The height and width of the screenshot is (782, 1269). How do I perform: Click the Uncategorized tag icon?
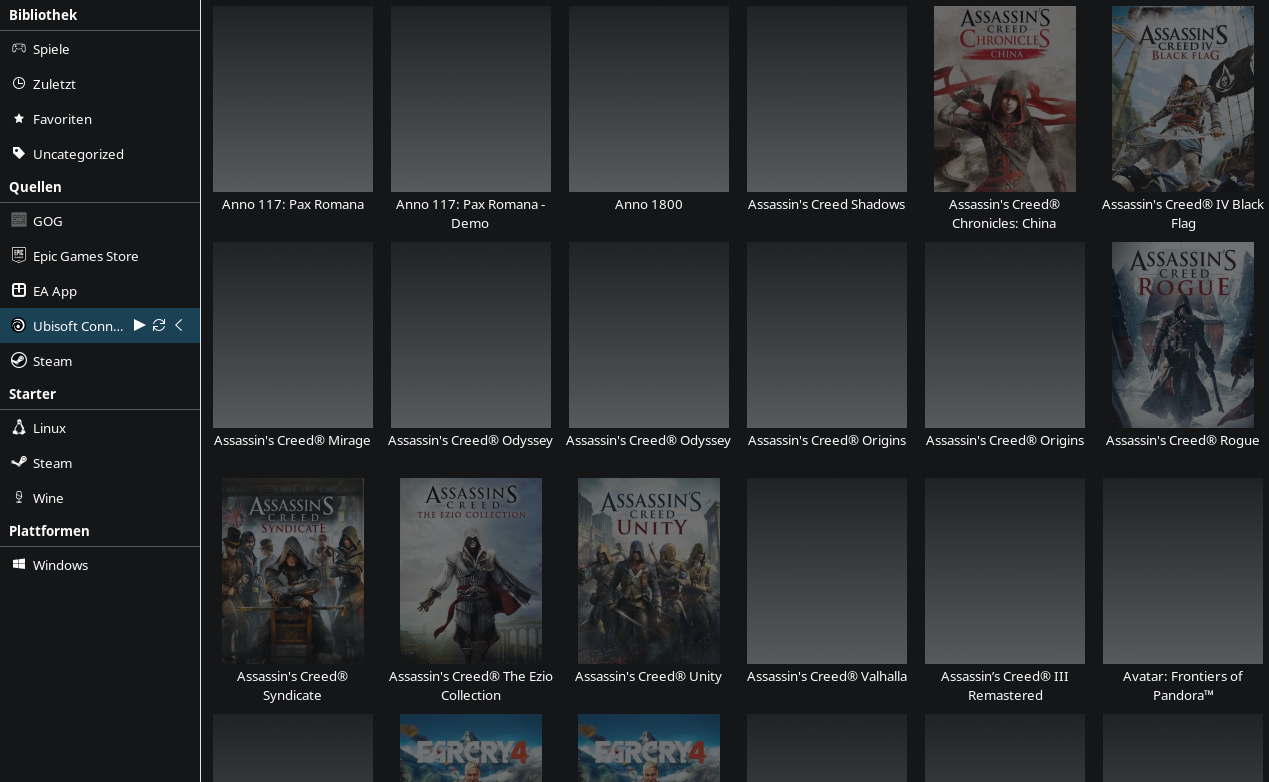18,153
